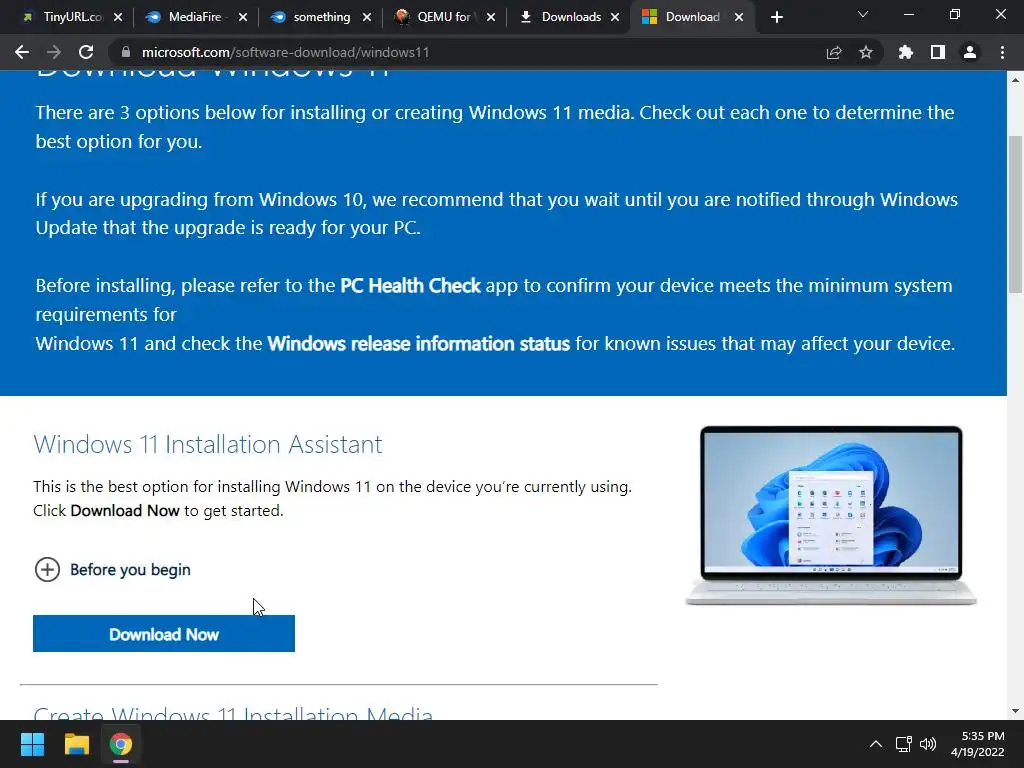Close the QEMU tab
This screenshot has width=1024, height=768.
tap(490, 17)
